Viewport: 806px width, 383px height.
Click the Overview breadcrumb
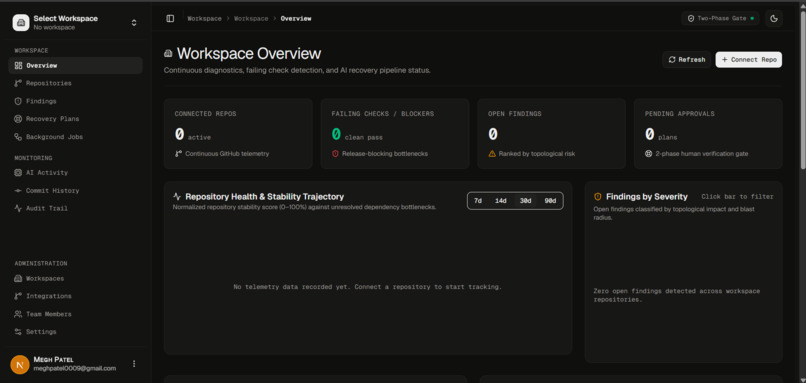coord(296,19)
